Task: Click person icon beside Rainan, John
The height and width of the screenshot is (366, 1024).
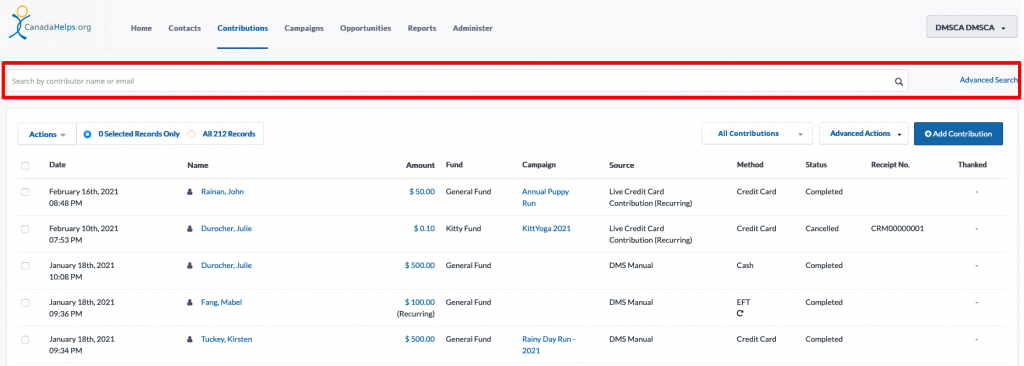Action: (x=190, y=192)
